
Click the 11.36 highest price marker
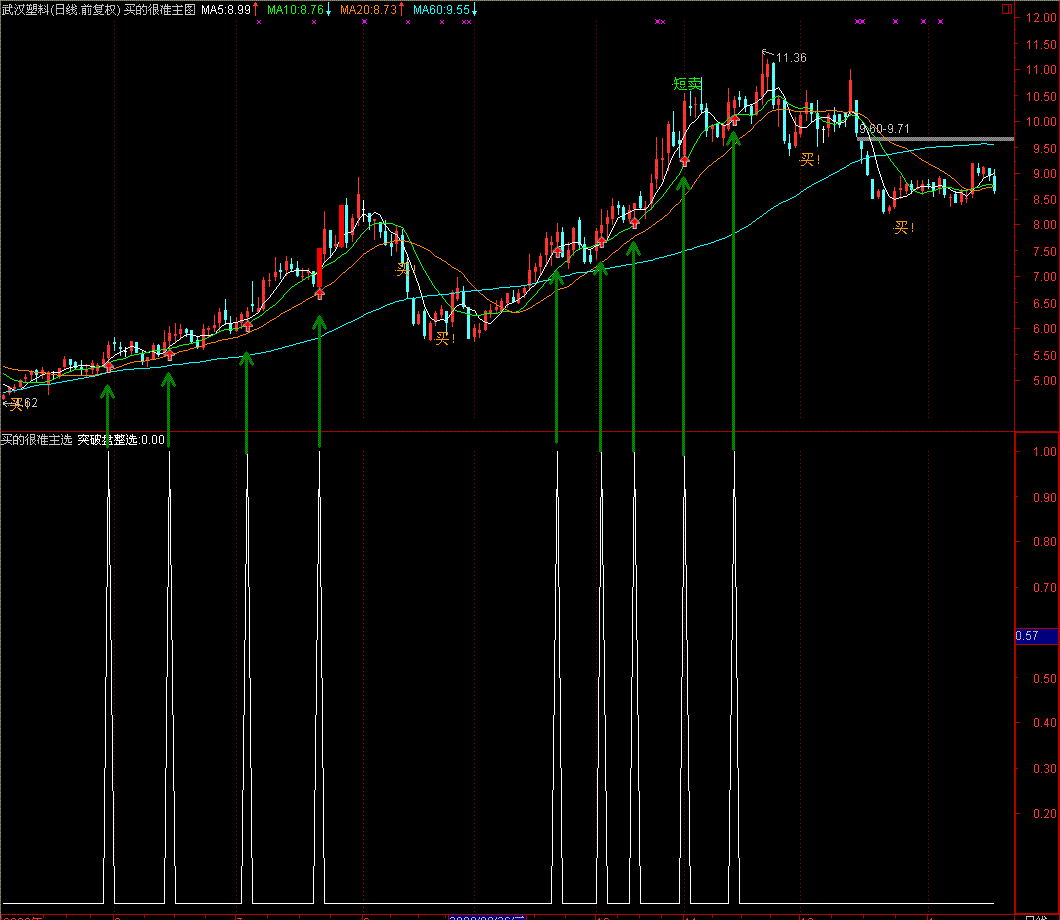tap(790, 58)
